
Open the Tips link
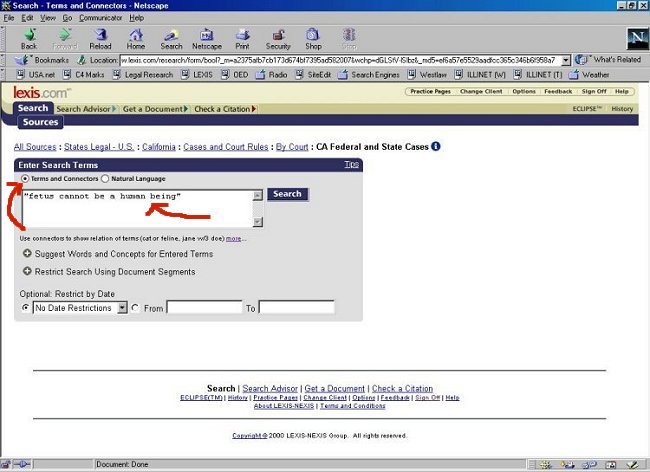tap(352, 165)
